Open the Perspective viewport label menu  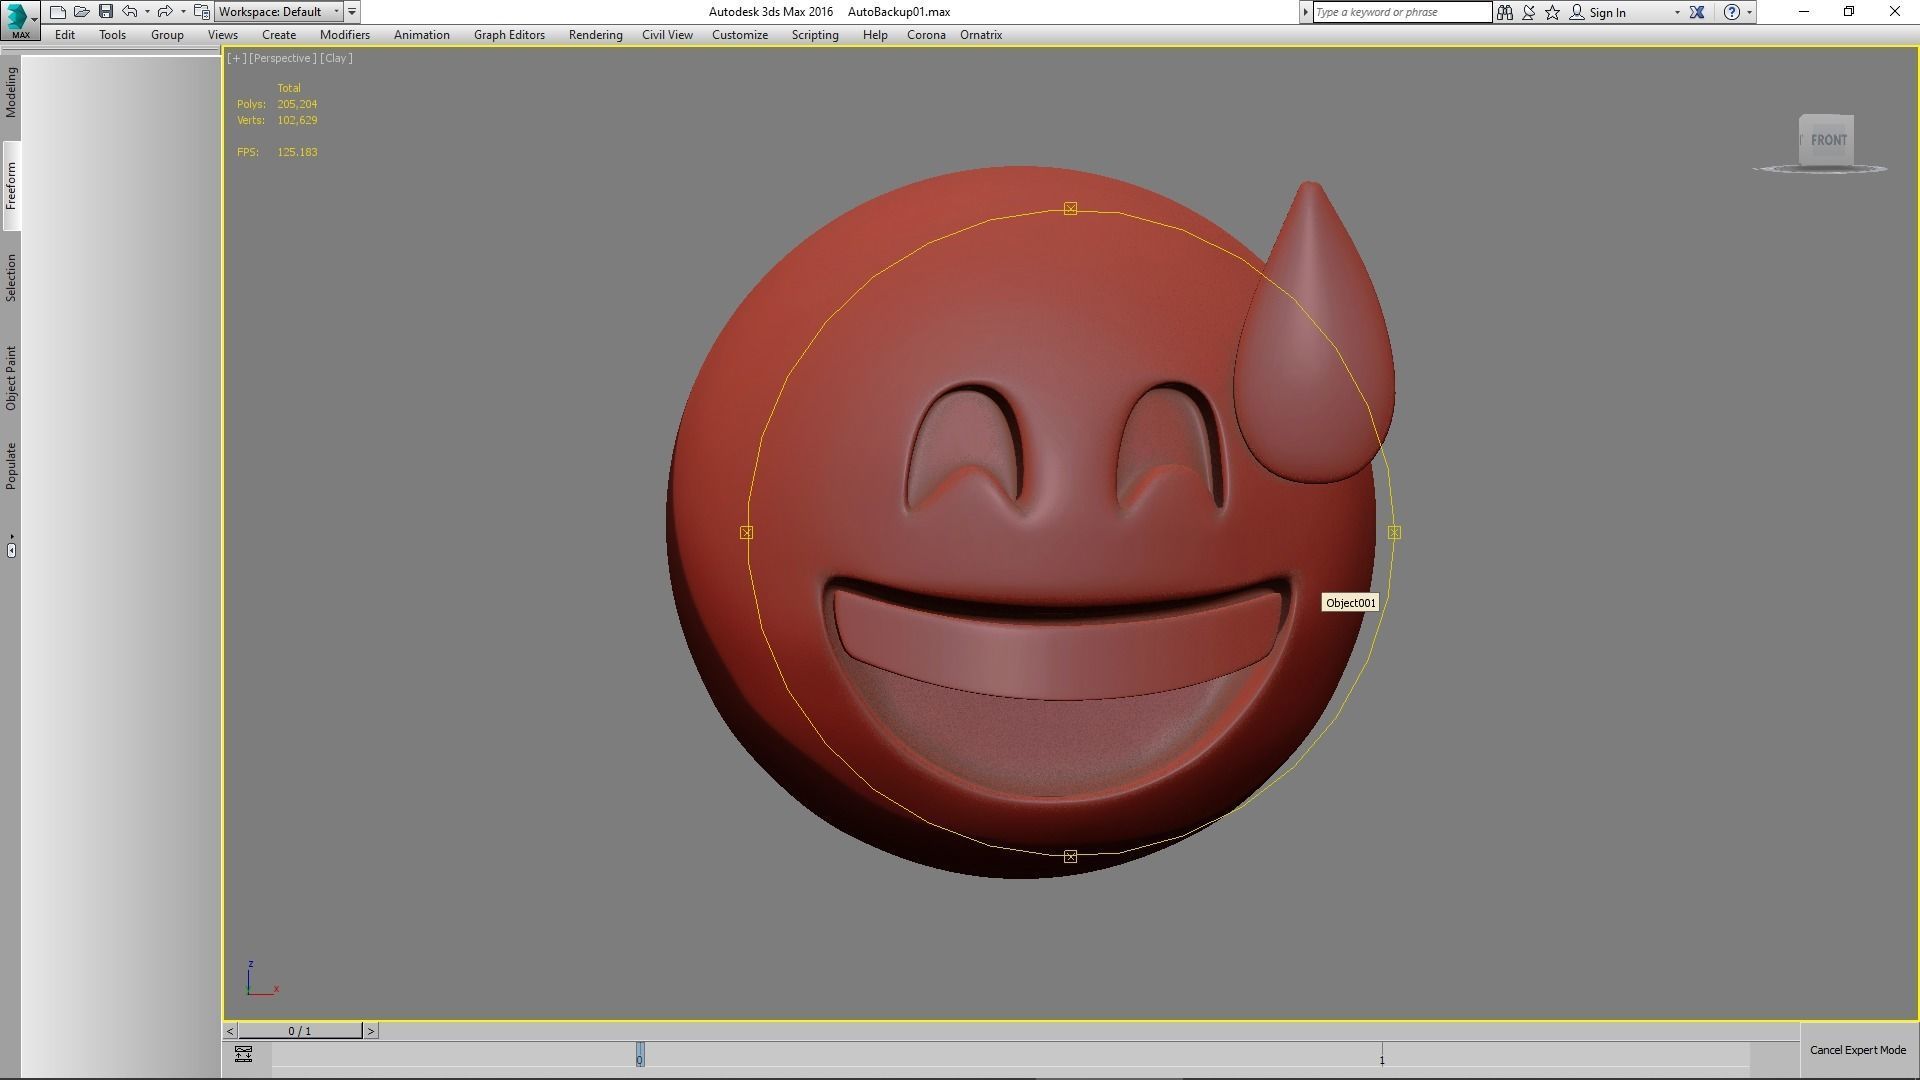(282, 58)
